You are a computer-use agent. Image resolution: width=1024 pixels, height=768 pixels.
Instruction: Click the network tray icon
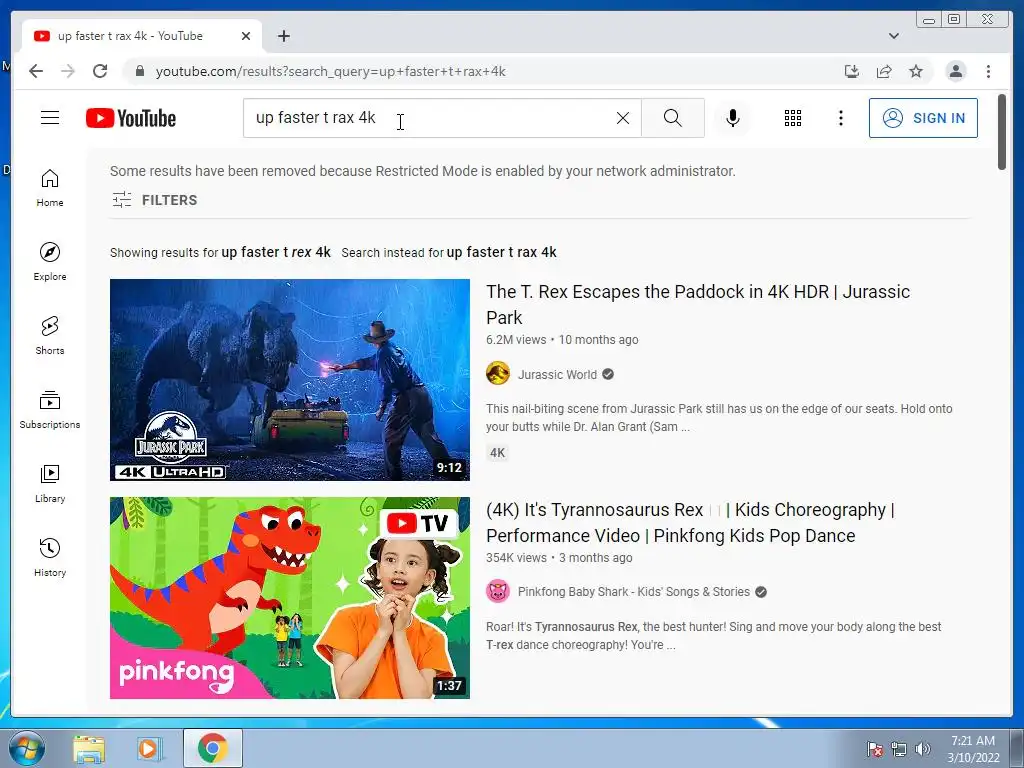pyautogui.click(x=899, y=749)
